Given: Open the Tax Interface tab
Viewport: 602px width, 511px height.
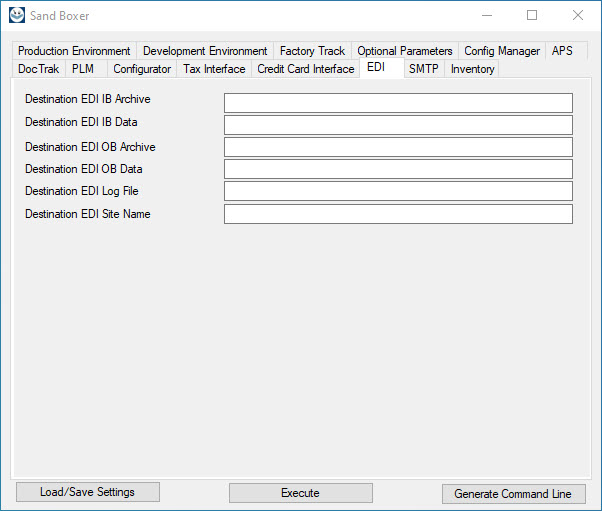Looking at the screenshot, I should pyautogui.click(x=214, y=69).
